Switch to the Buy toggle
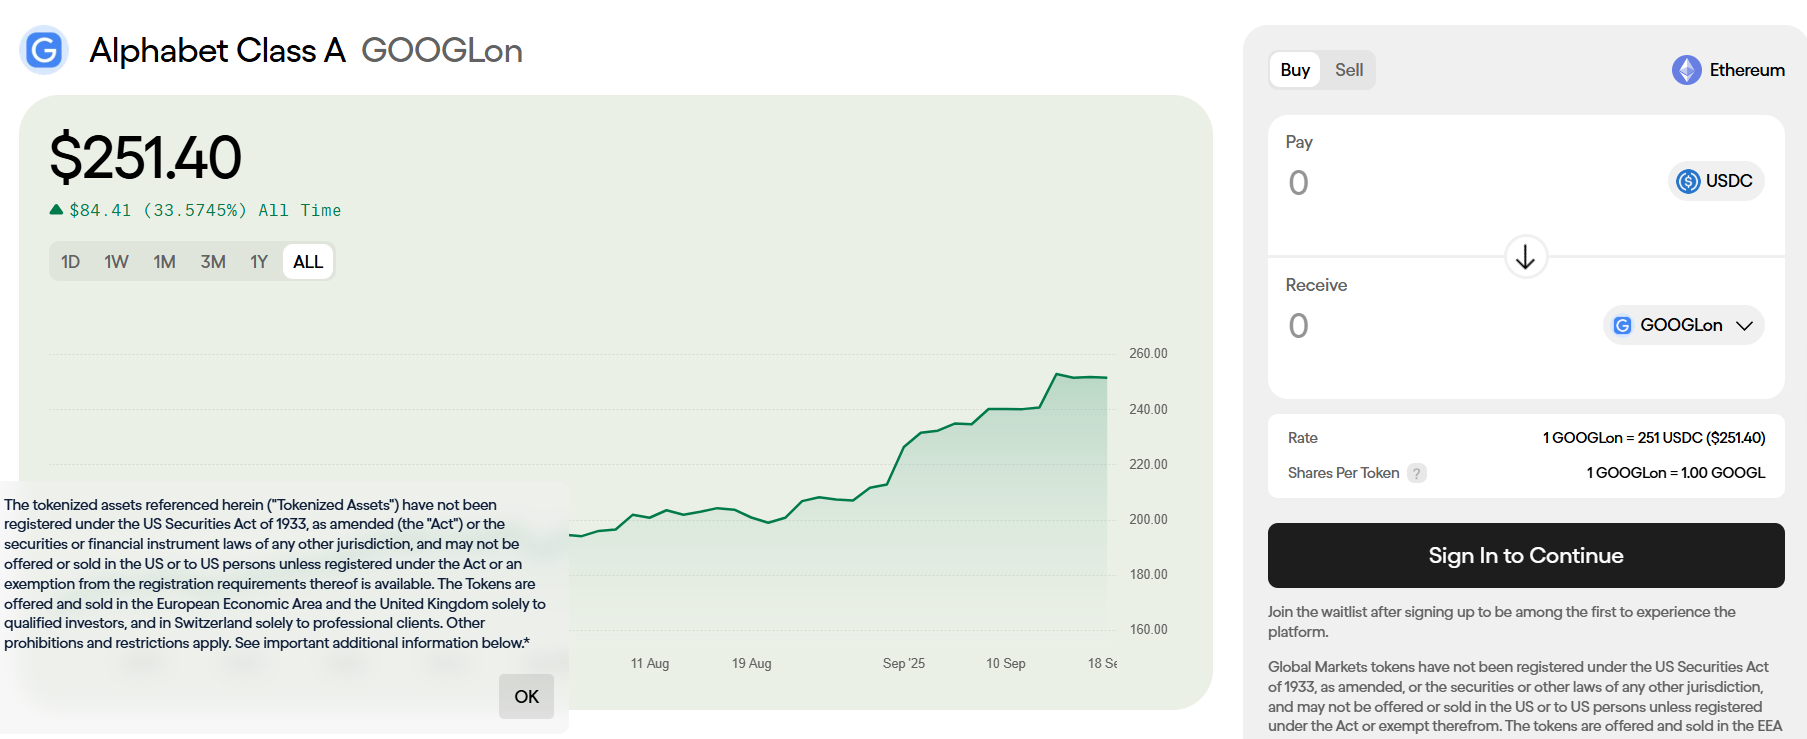 [1295, 70]
